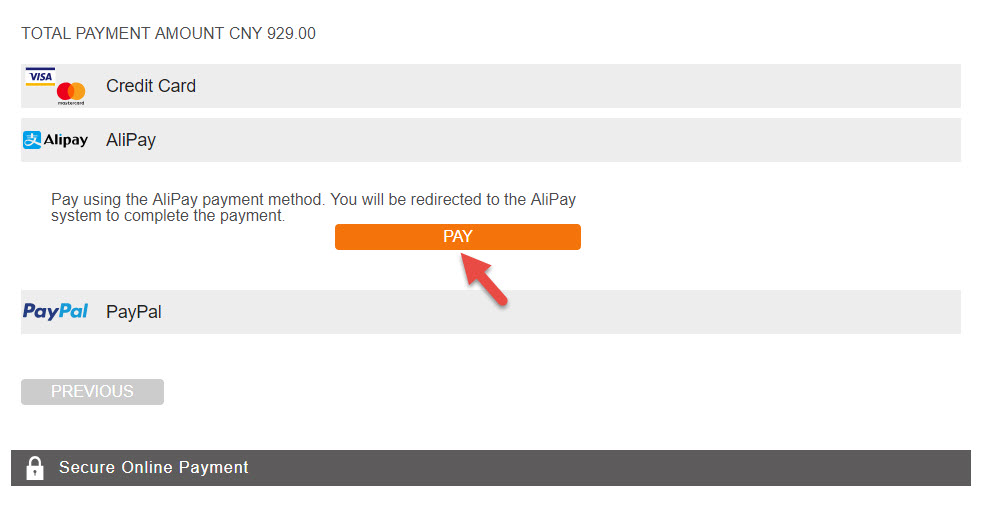The image size is (990, 515).
Task: Go back with the PREVIOUS button
Action: pyautogui.click(x=92, y=392)
